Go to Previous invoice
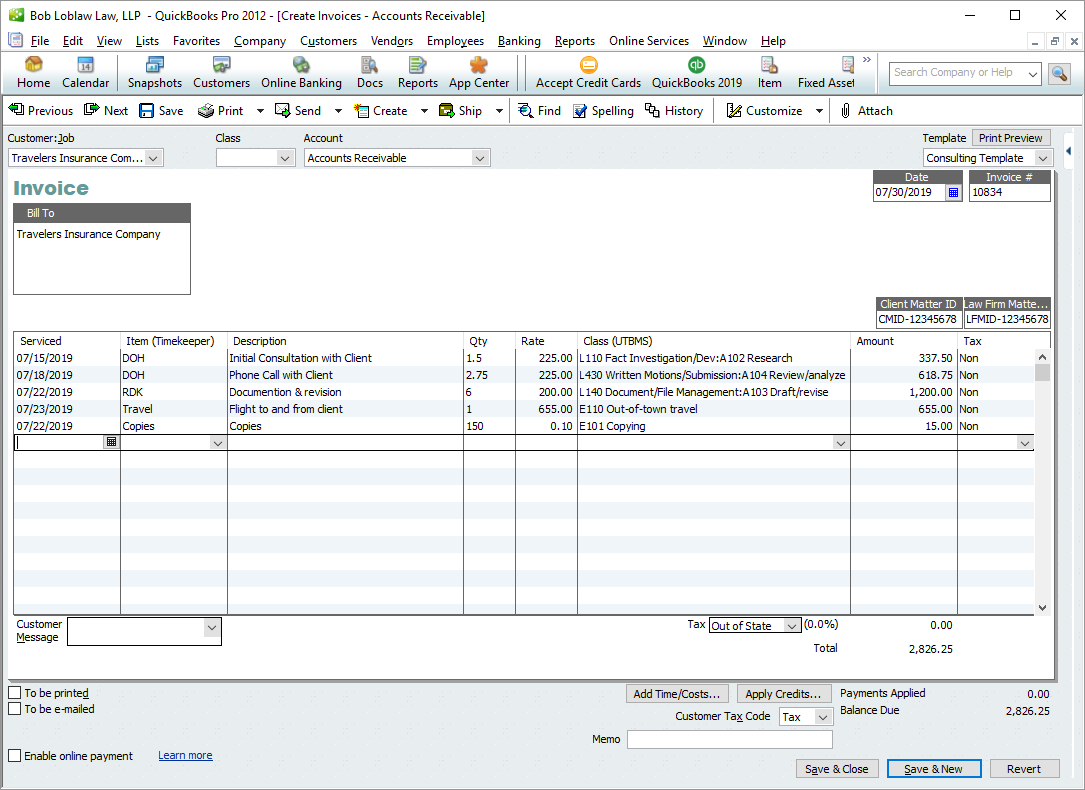This screenshot has width=1085, height=790. [41, 111]
